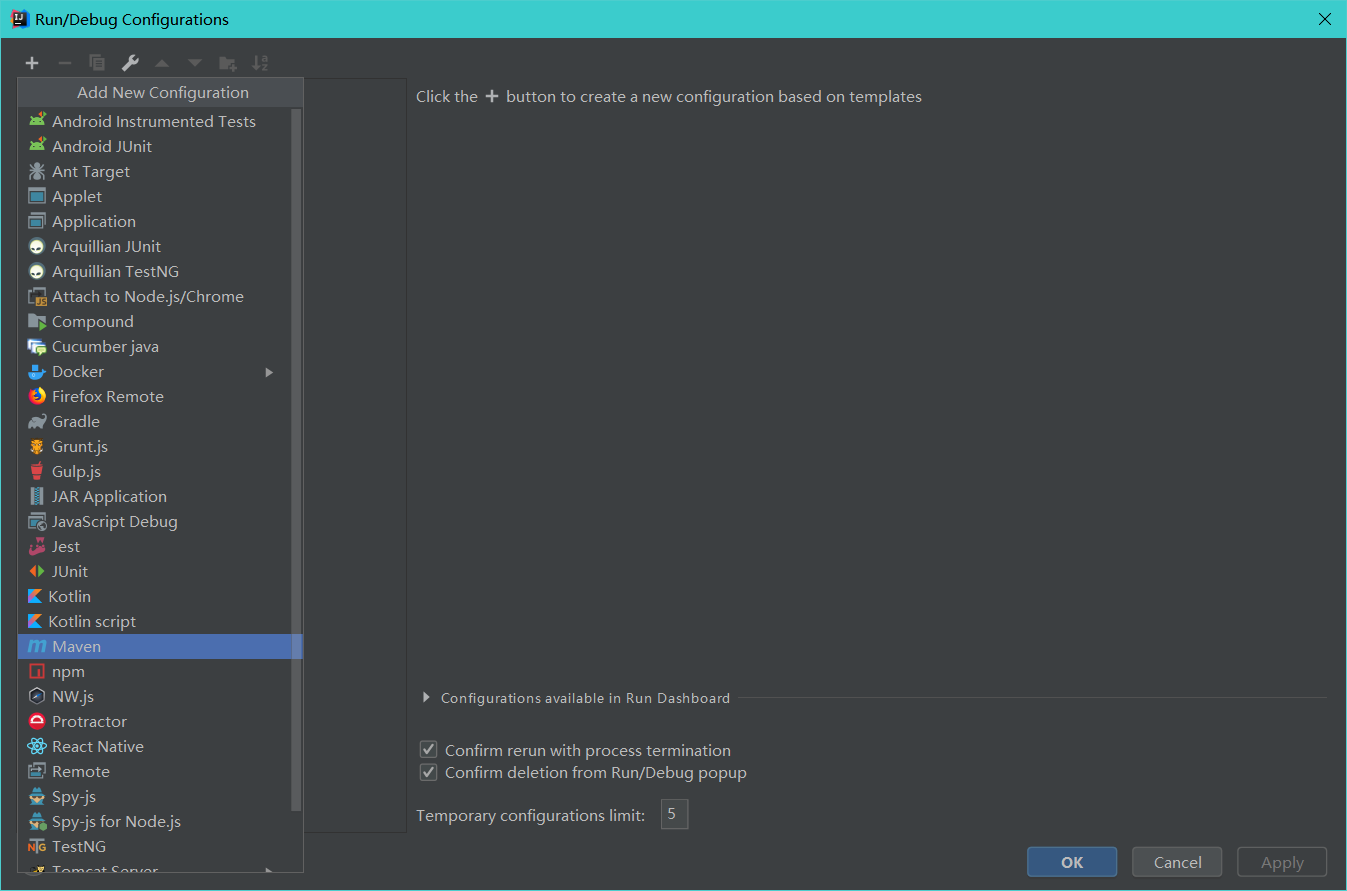Click the Android JUnit icon

tap(37, 146)
